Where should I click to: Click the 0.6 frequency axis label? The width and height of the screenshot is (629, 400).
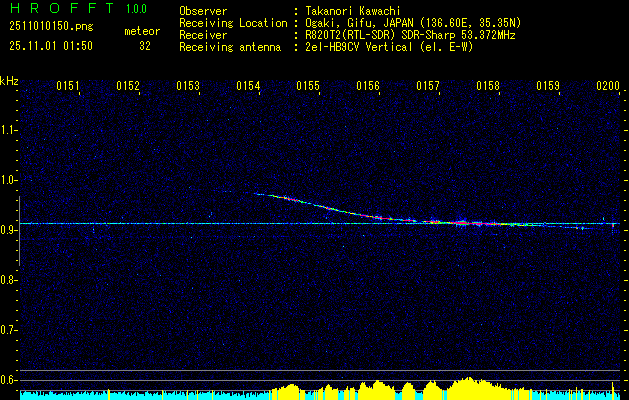9,379
